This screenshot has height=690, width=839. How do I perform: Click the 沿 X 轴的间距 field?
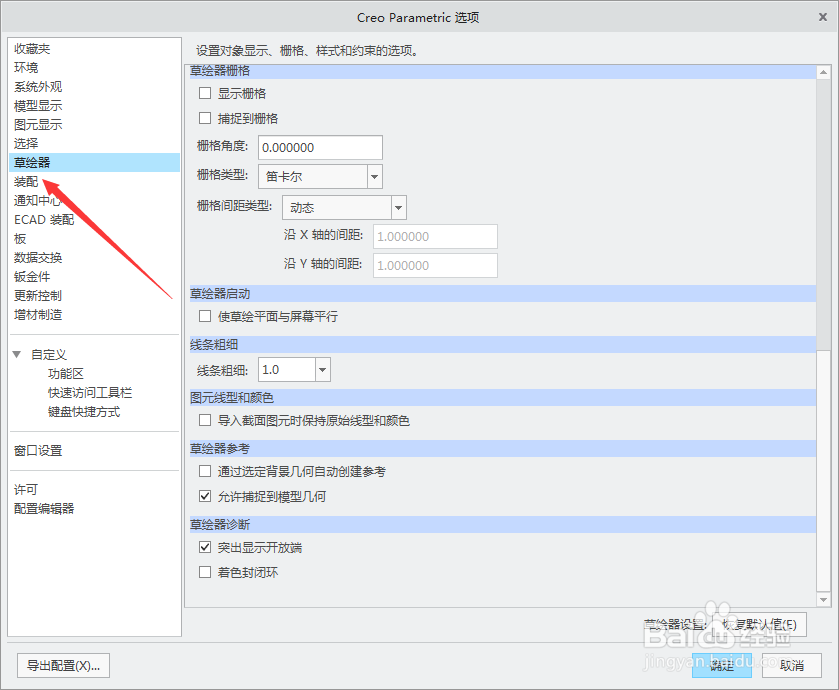pyautogui.click(x=436, y=236)
